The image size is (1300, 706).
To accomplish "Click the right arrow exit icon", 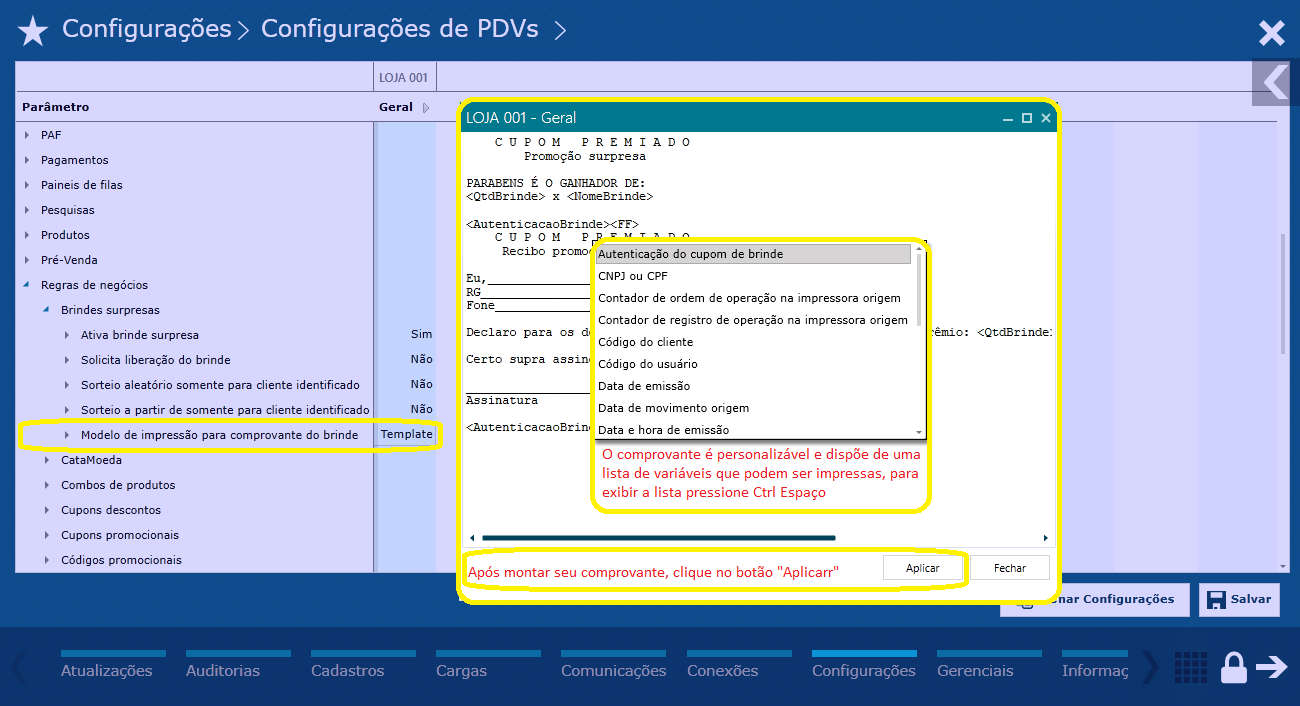I will [1272, 667].
